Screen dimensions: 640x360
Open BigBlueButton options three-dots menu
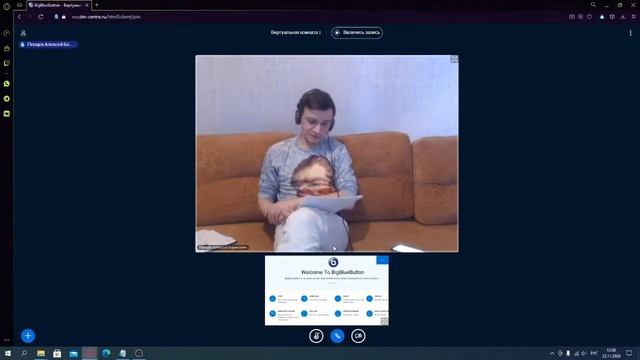[630, 33]
